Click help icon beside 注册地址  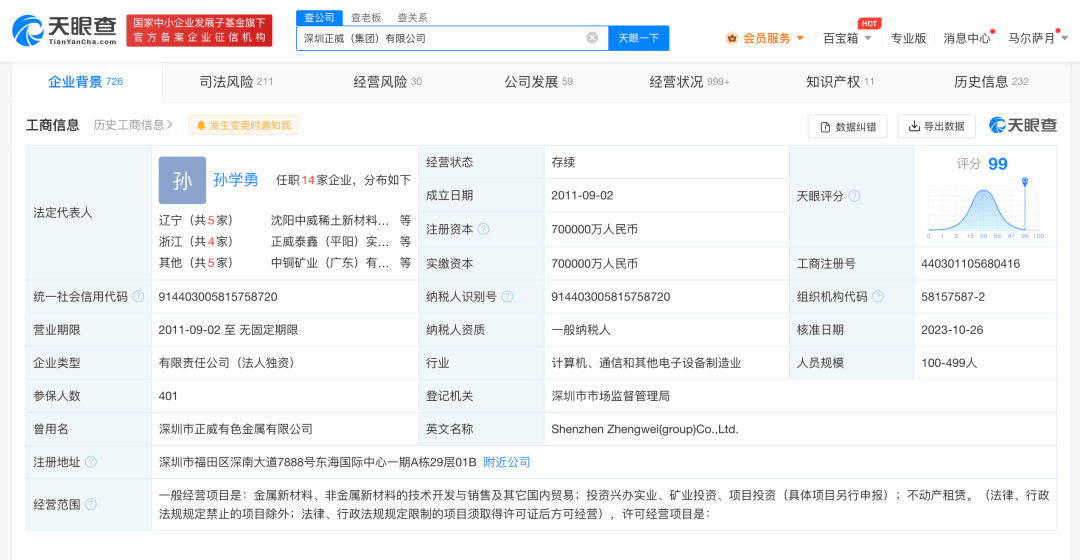coord(91,462)
